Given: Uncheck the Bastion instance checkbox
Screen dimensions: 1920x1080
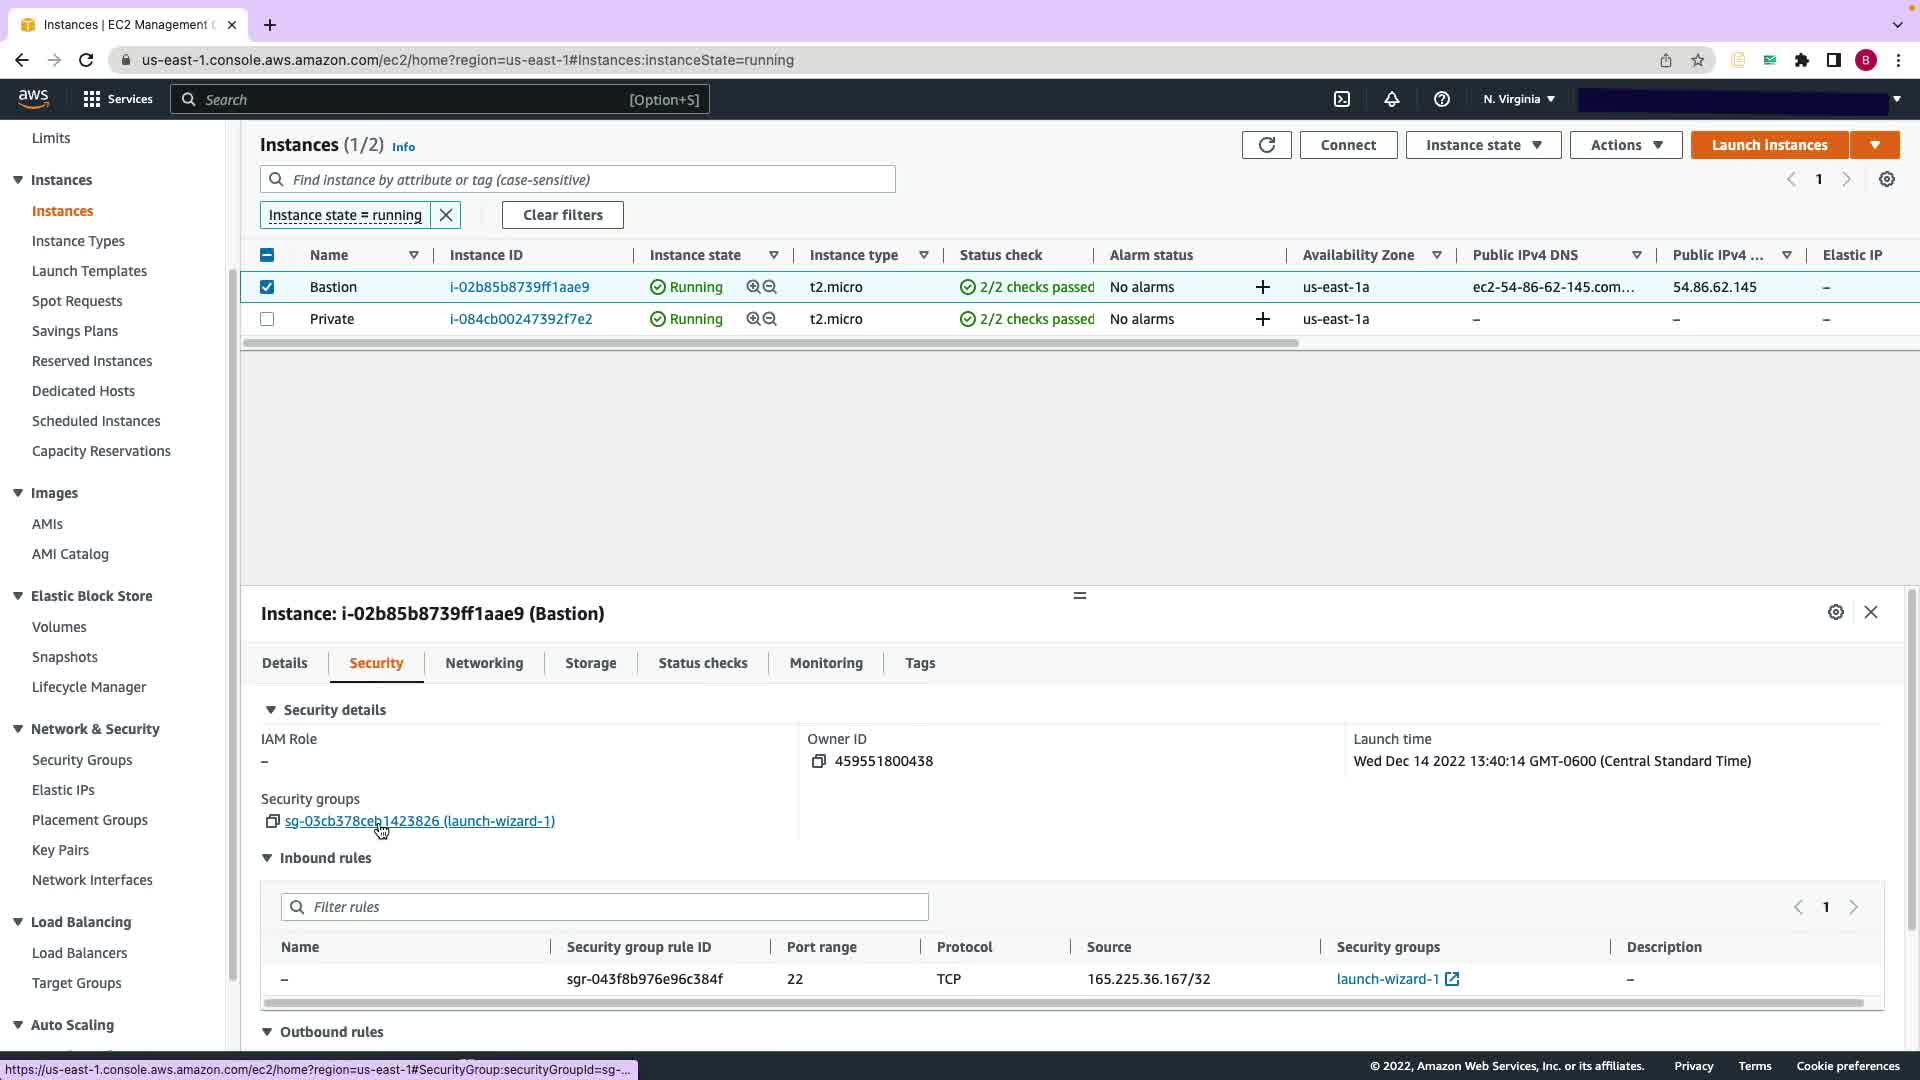Looking at the screenshot, I should tap(267, 287).
